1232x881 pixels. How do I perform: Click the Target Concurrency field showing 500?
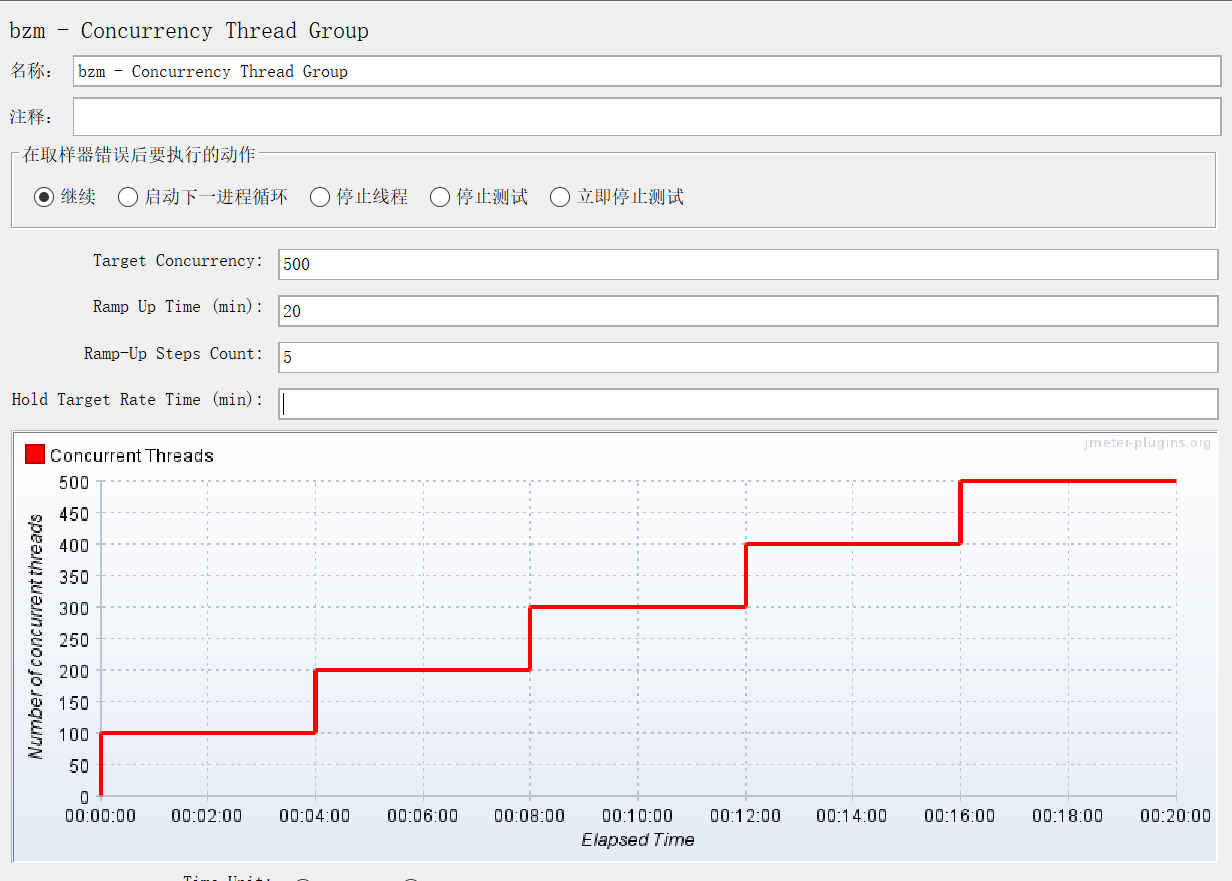(748, 264)
